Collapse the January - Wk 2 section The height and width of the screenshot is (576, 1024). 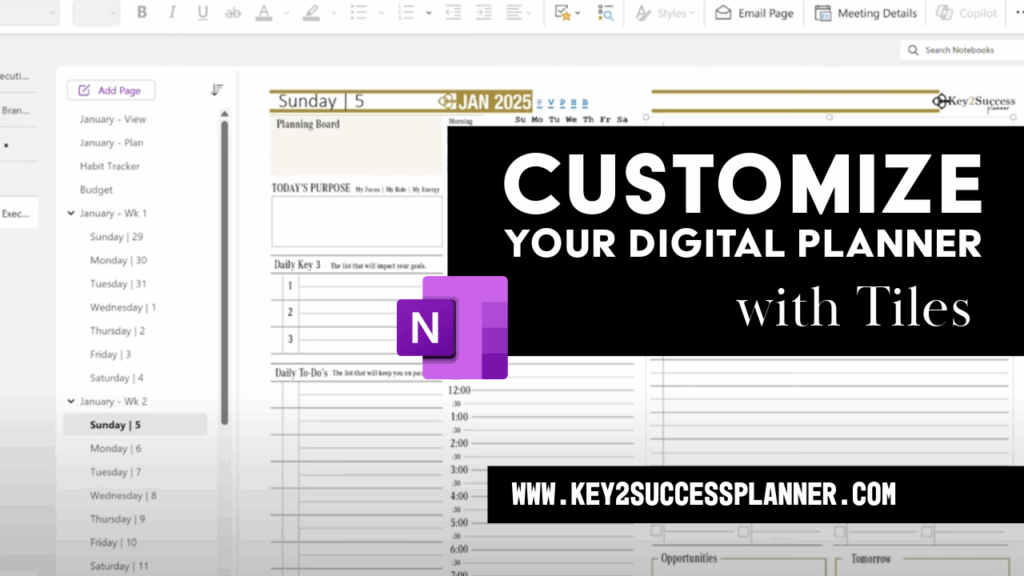click(70, 401)
